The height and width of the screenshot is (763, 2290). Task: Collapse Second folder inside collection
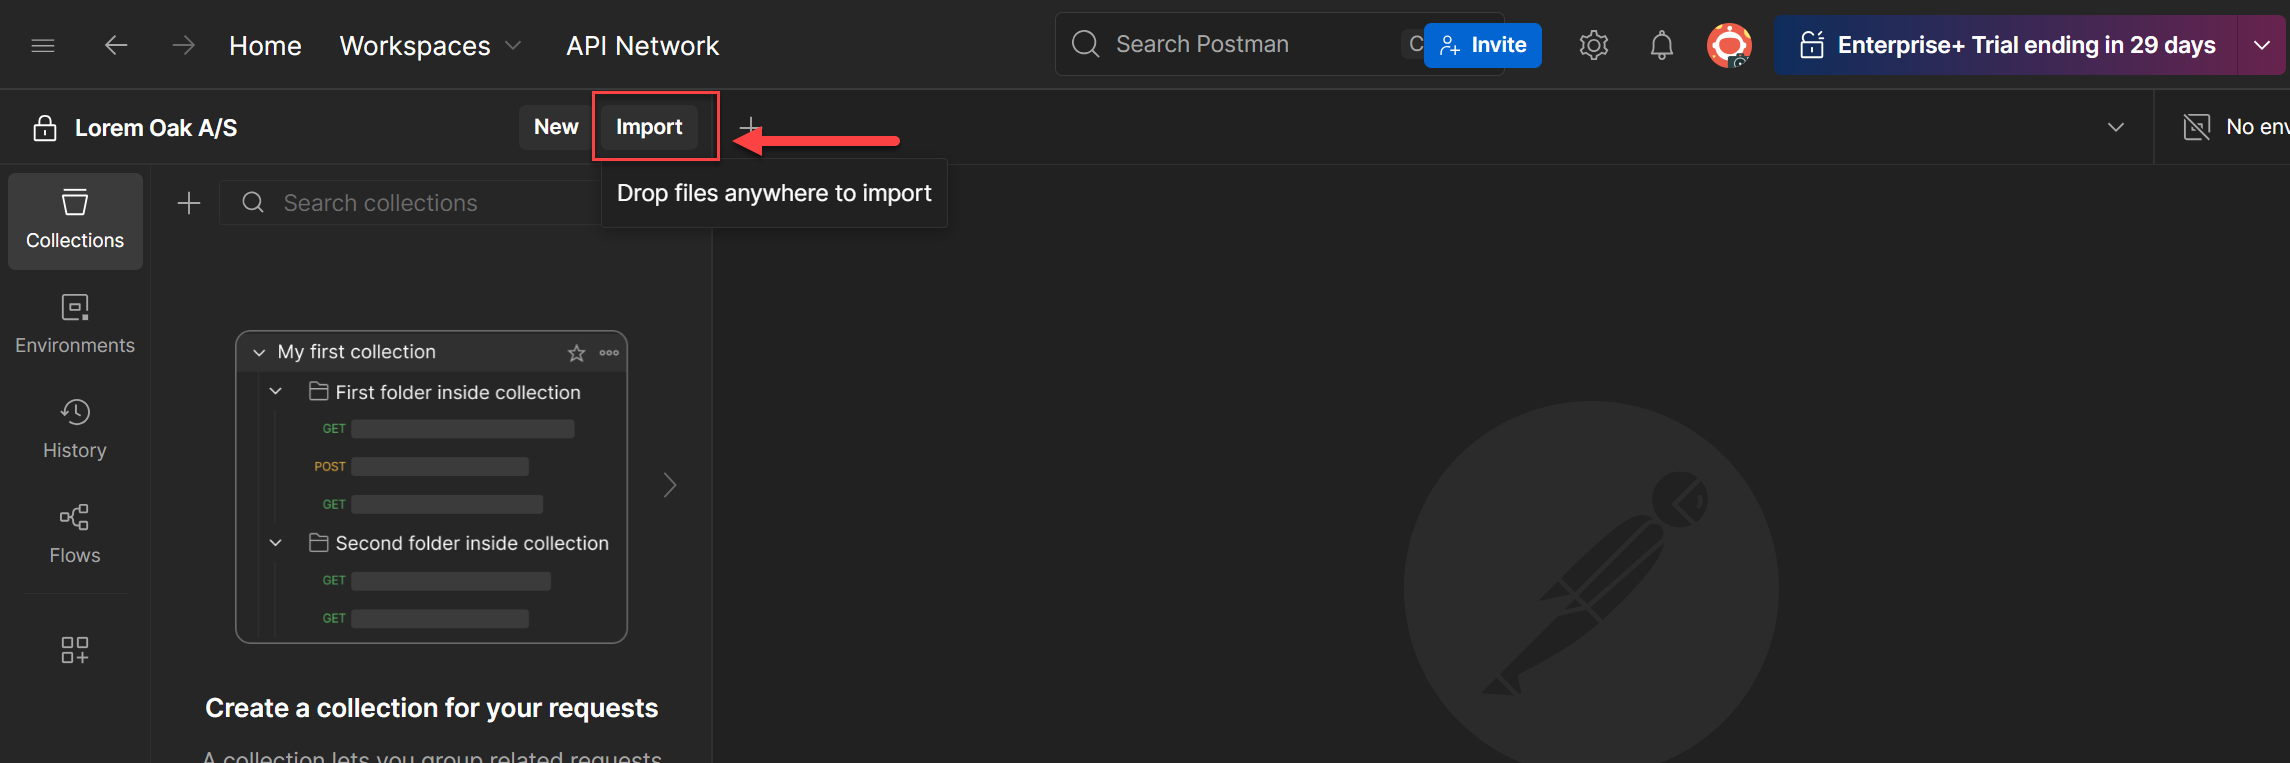pos(276,543)
